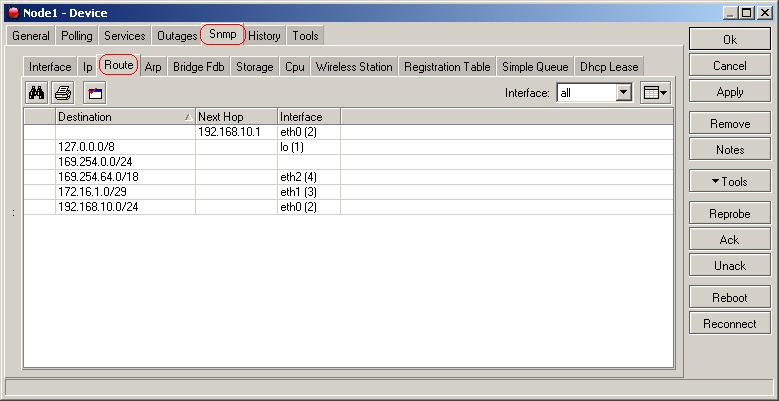Click the Apply button
The image size is (779, 401).
tap(729, 91)
